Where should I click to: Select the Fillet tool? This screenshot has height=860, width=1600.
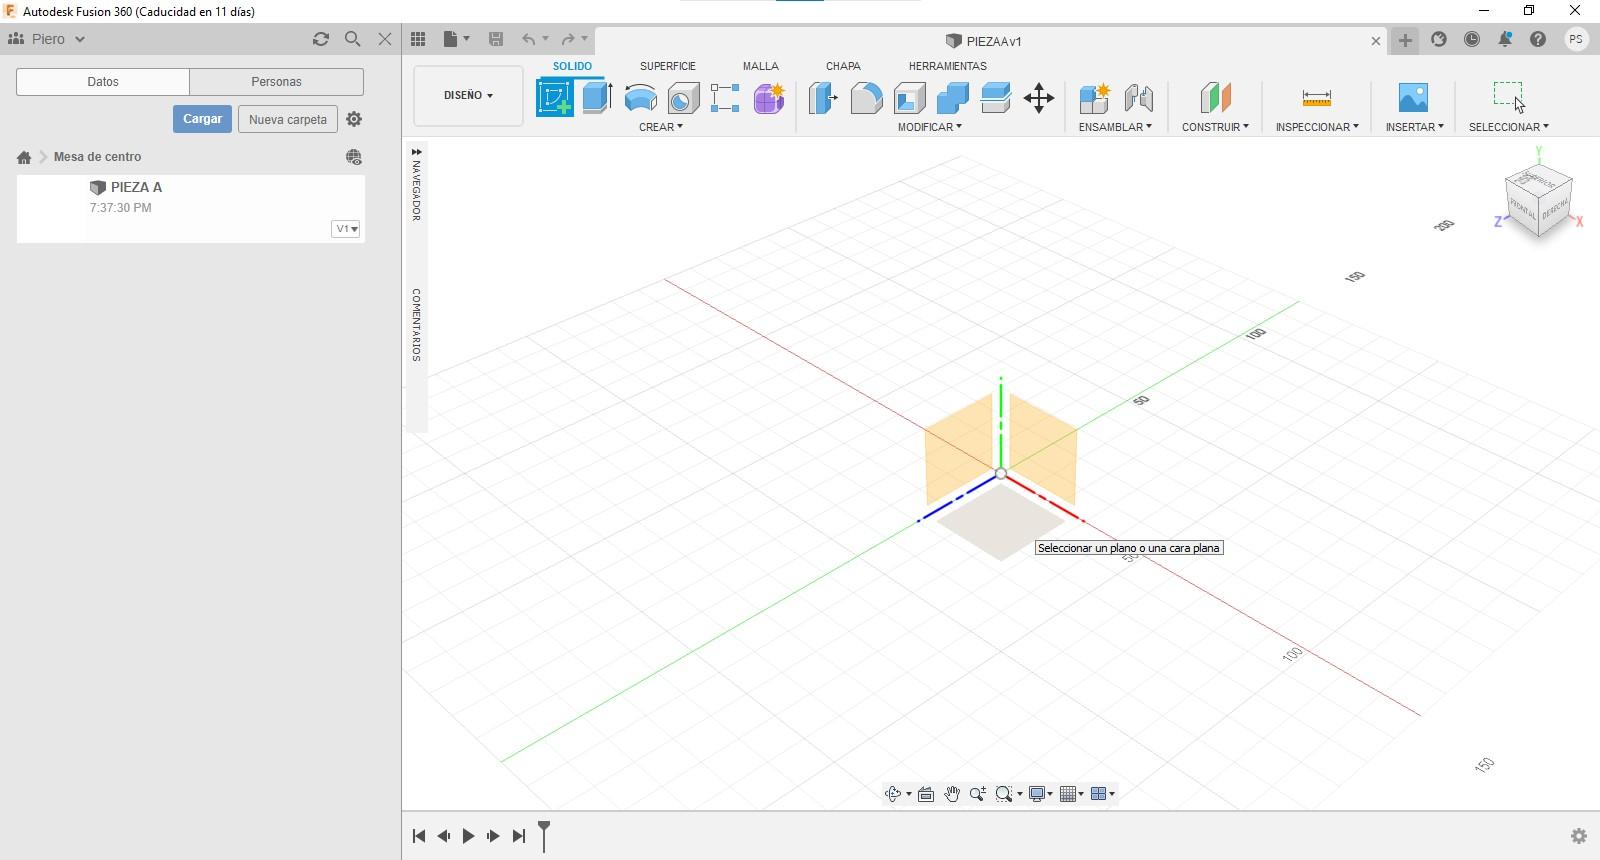(866, 98)
